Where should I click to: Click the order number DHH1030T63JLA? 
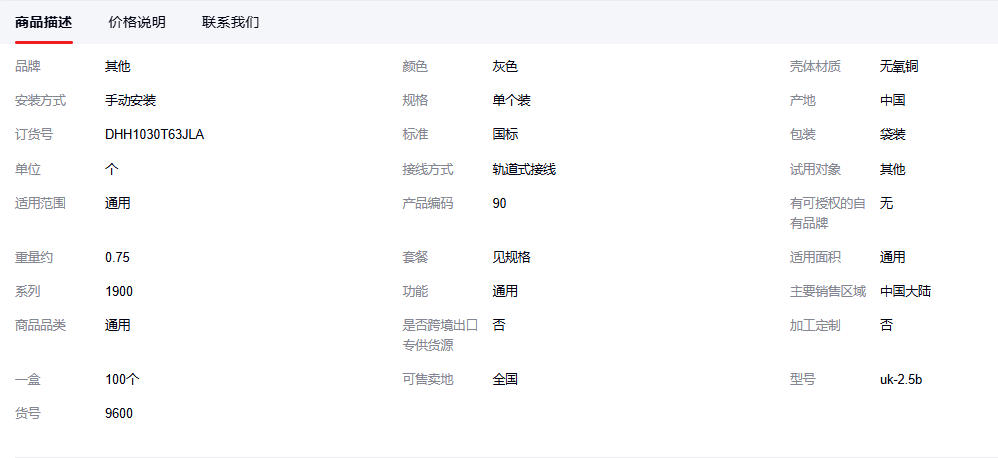[154, 135]
